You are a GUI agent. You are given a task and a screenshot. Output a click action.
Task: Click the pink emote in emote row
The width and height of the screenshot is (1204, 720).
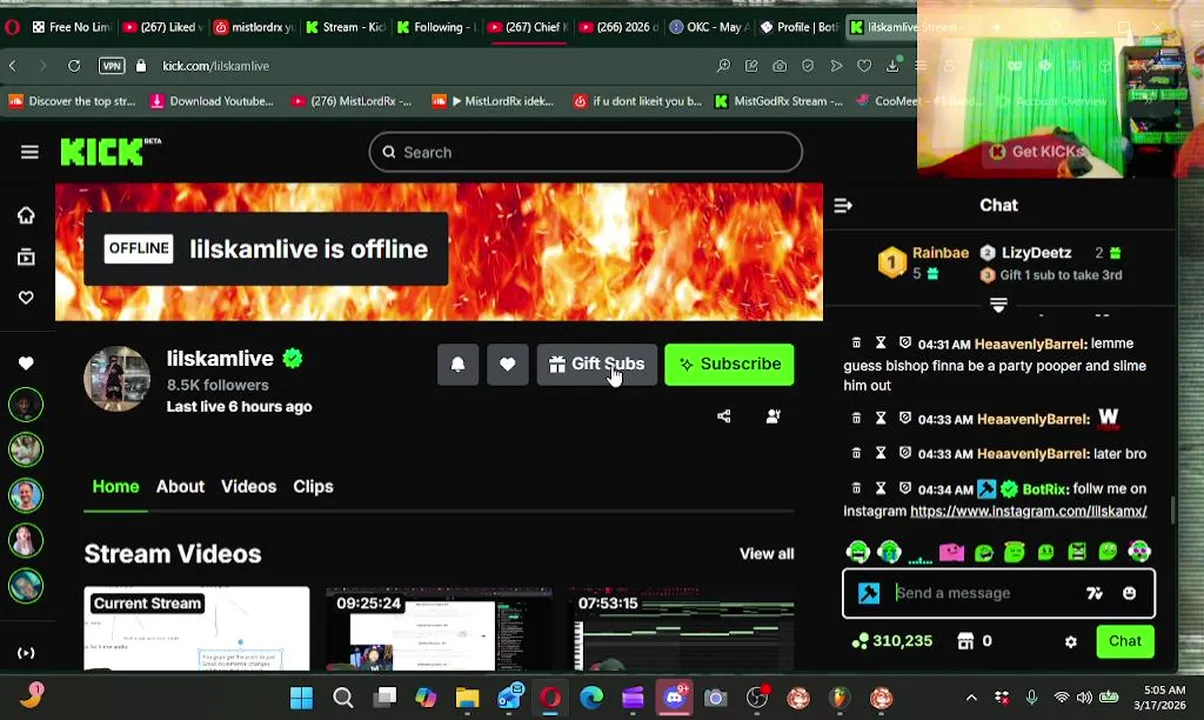pyautogui.click(x=951, y=552)
